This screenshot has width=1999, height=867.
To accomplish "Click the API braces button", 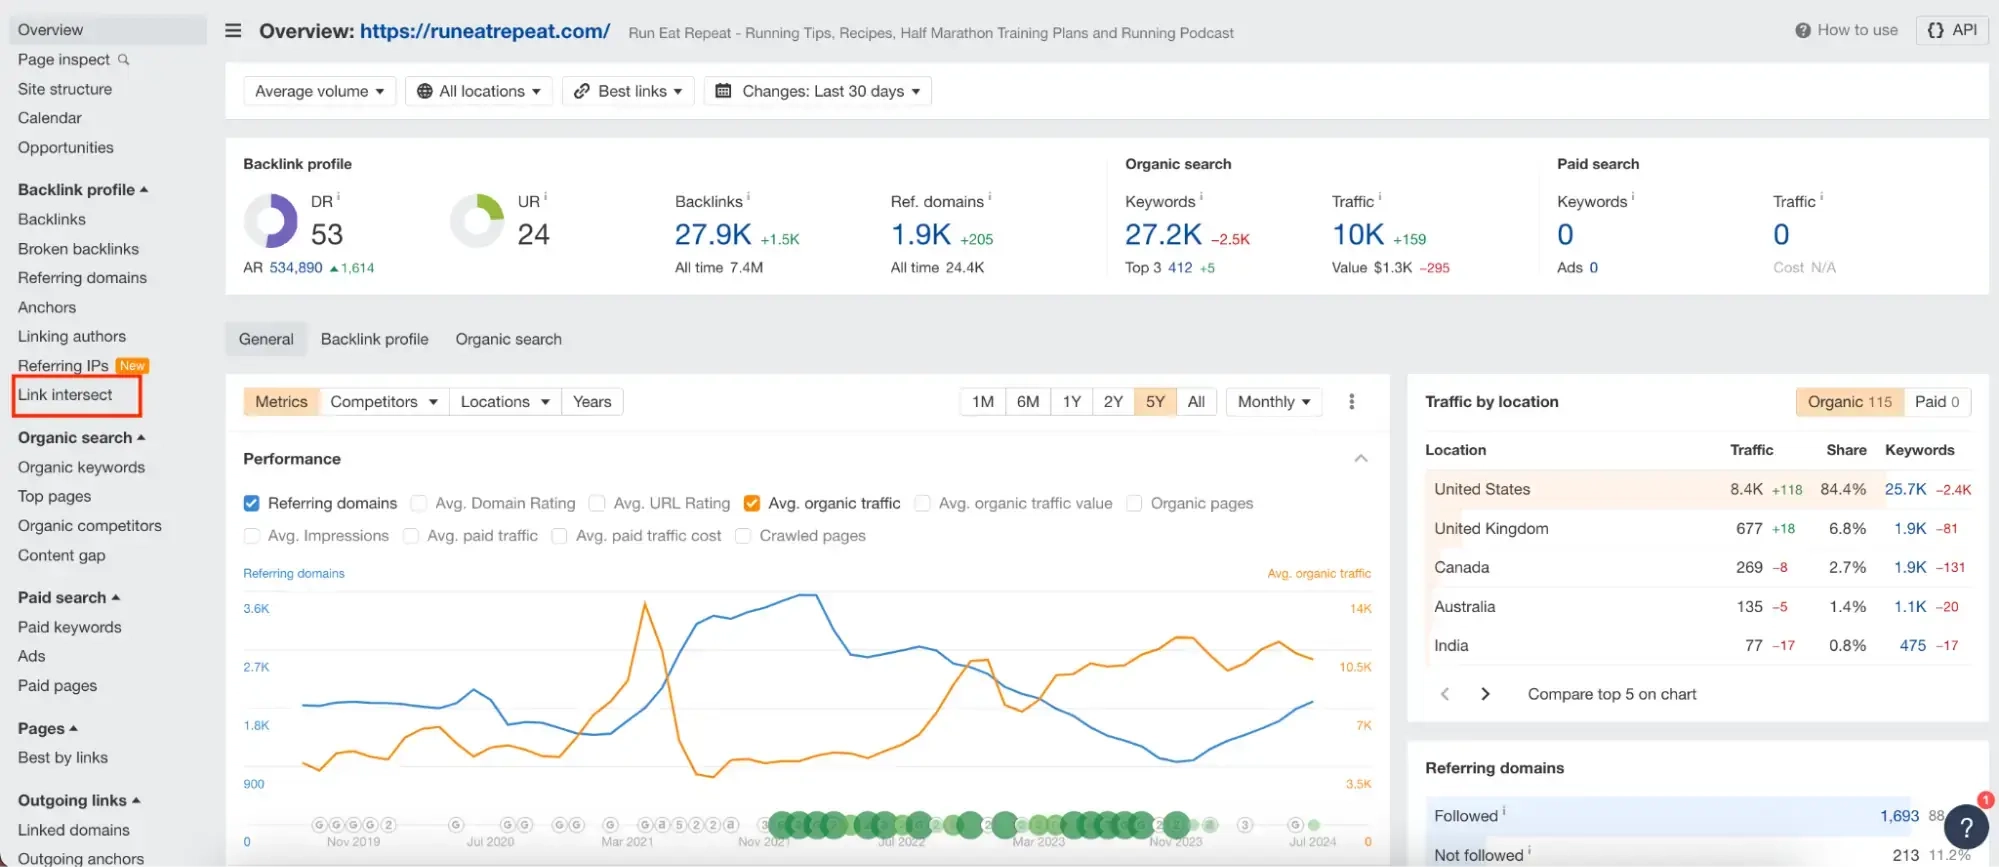I will tap(1952, 30).
